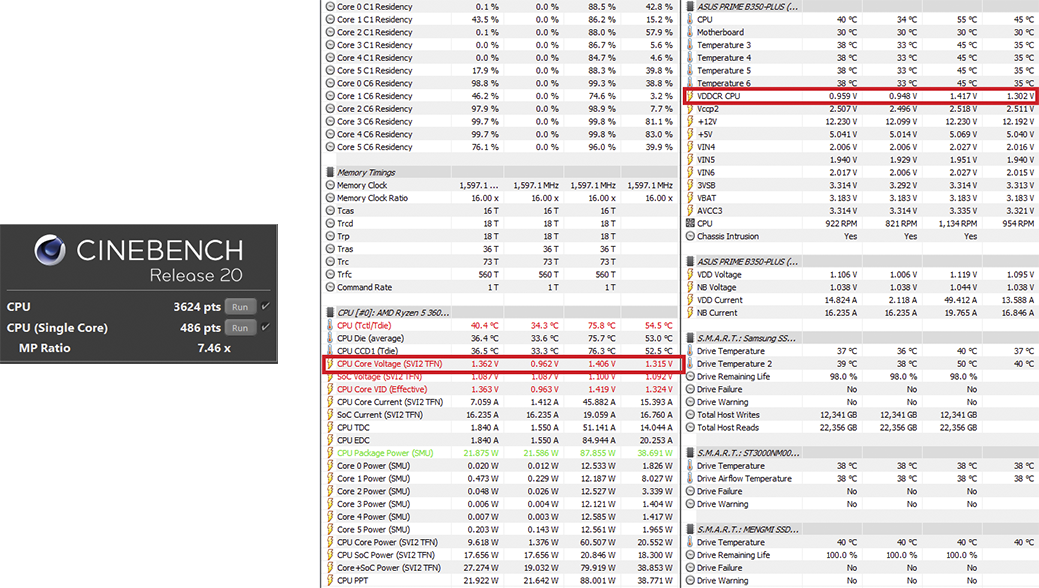1039x588 pixels.
Task: Select the Tras timing row
Action: [501, 249]
